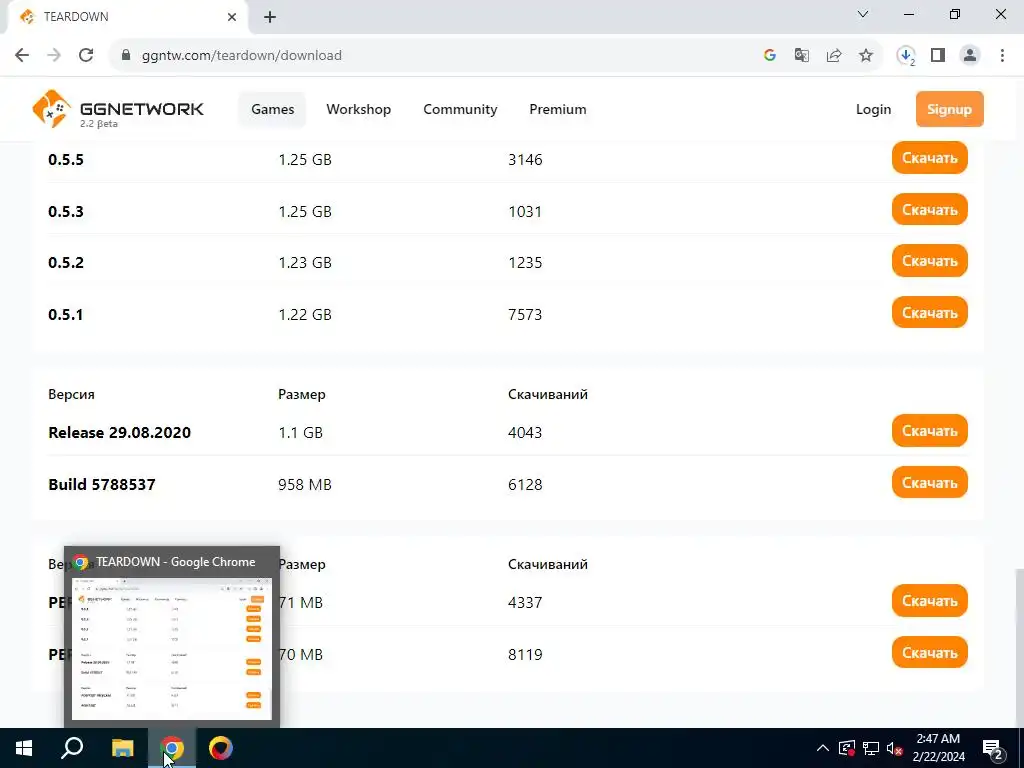
Task: Open the Windows Start menu
Action: tap(24, 748)
